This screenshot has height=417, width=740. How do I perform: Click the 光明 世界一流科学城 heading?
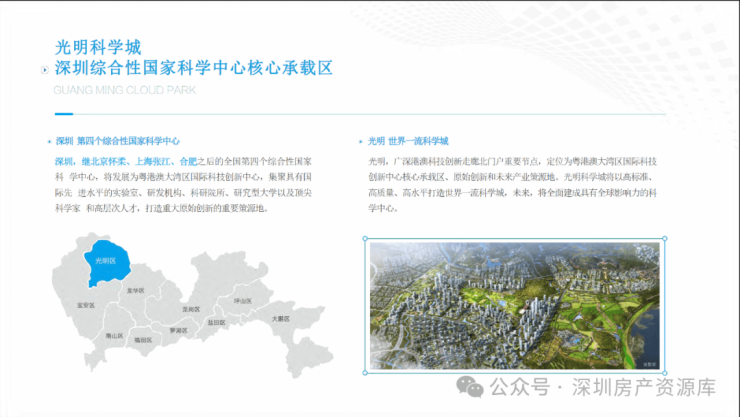tap(408, 141)
